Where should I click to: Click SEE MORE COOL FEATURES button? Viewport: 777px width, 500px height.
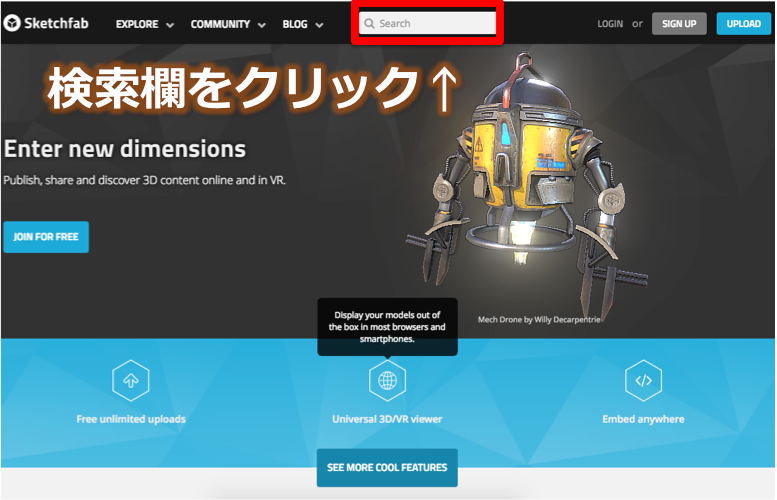387,467
